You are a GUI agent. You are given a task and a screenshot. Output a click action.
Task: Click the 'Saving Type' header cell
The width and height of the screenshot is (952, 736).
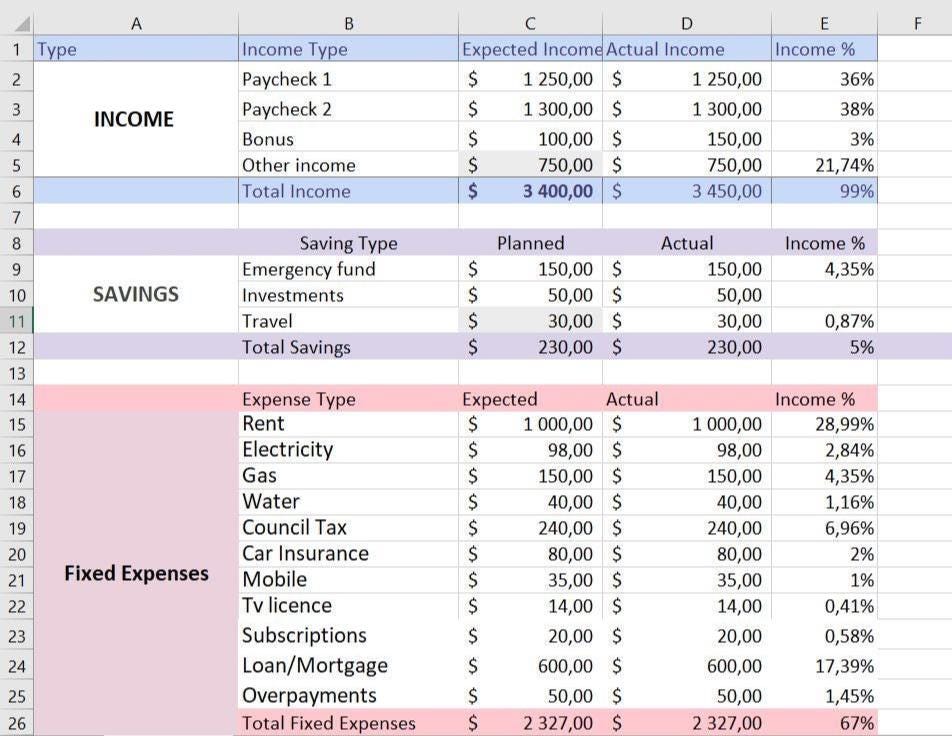point(348,243)
